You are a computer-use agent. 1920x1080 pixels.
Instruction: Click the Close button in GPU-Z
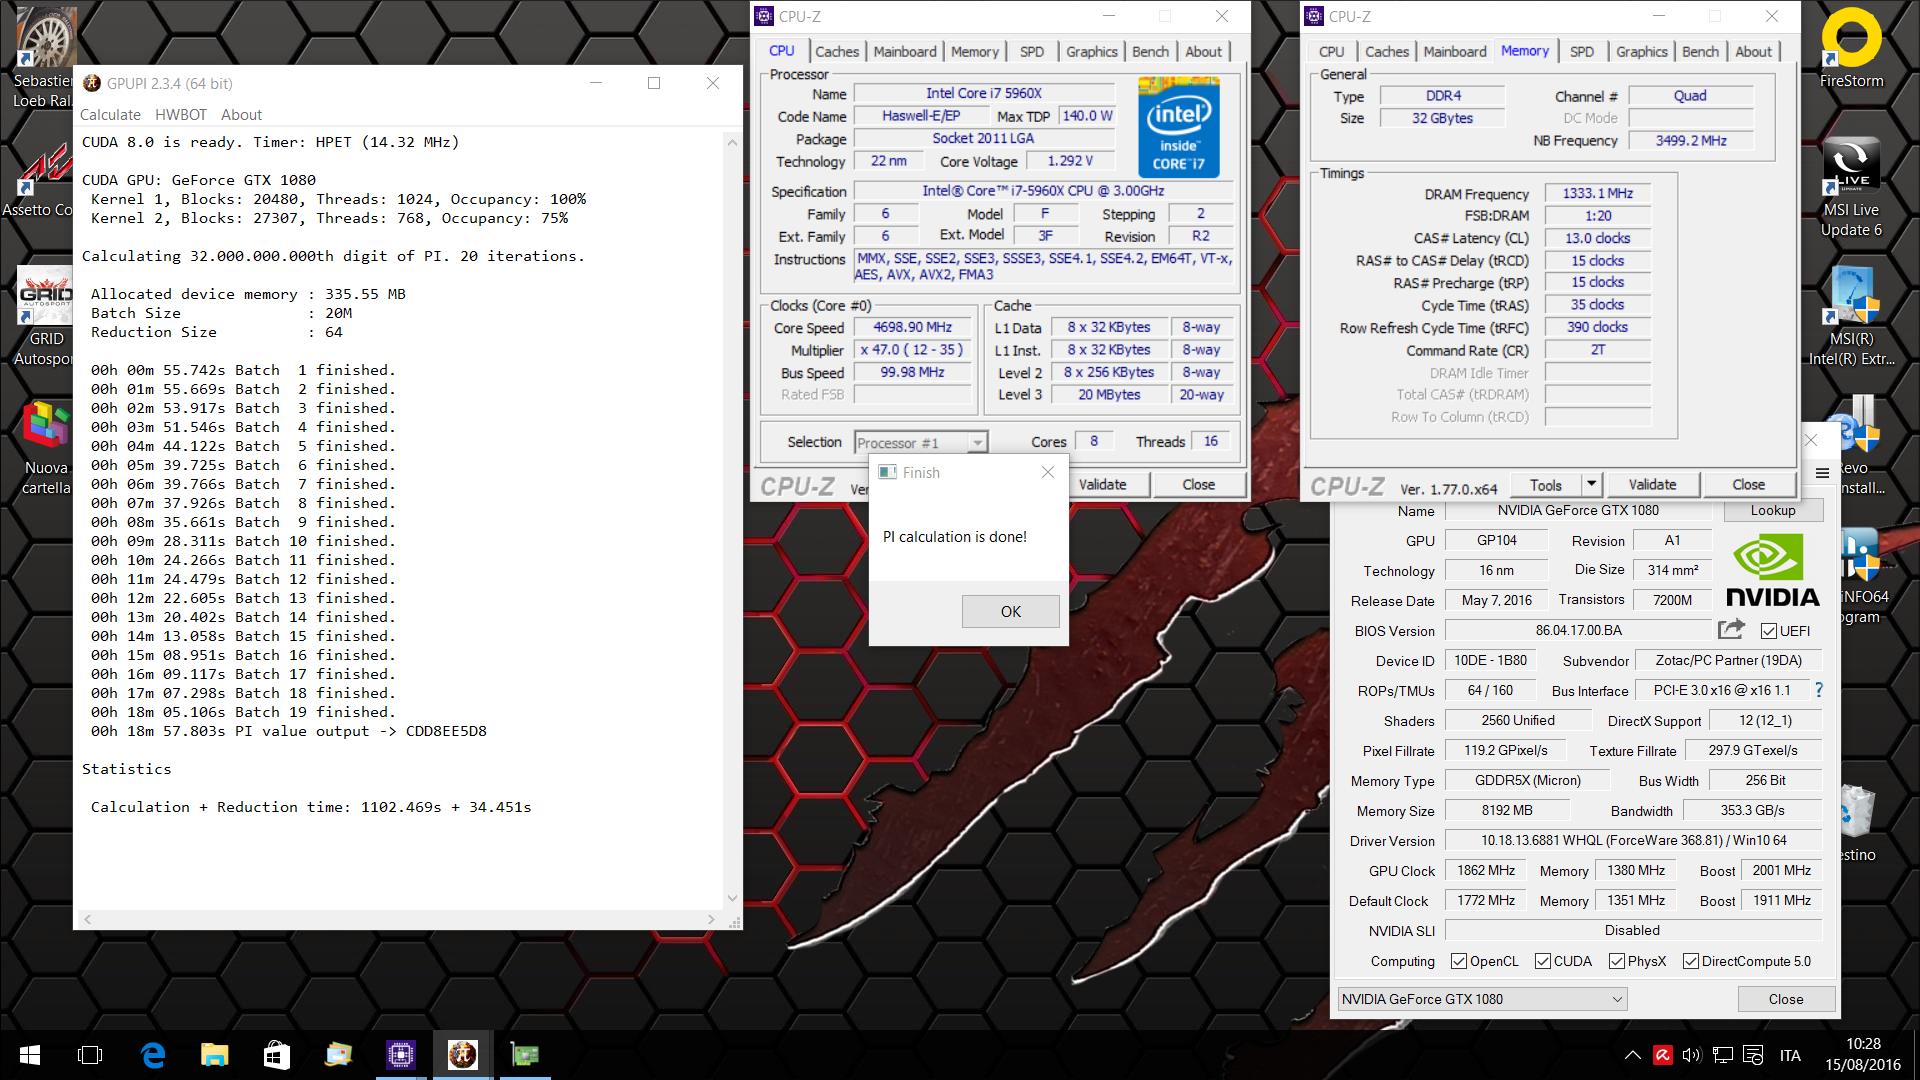[1786, 999]
